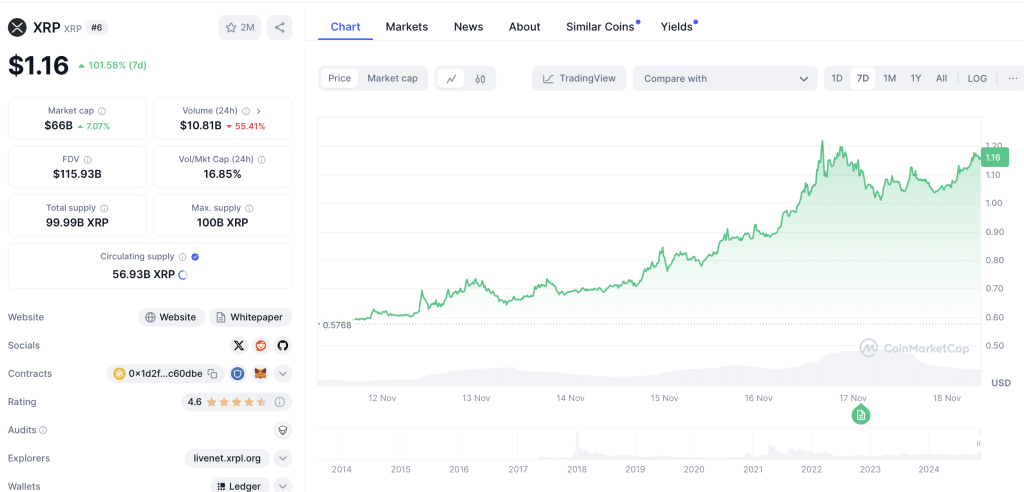Set chart range to 1M

click(889, 78)
